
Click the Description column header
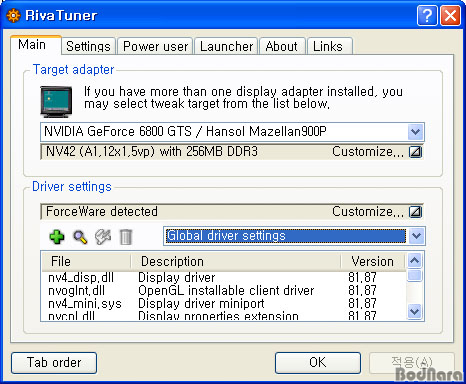(236, 261)
